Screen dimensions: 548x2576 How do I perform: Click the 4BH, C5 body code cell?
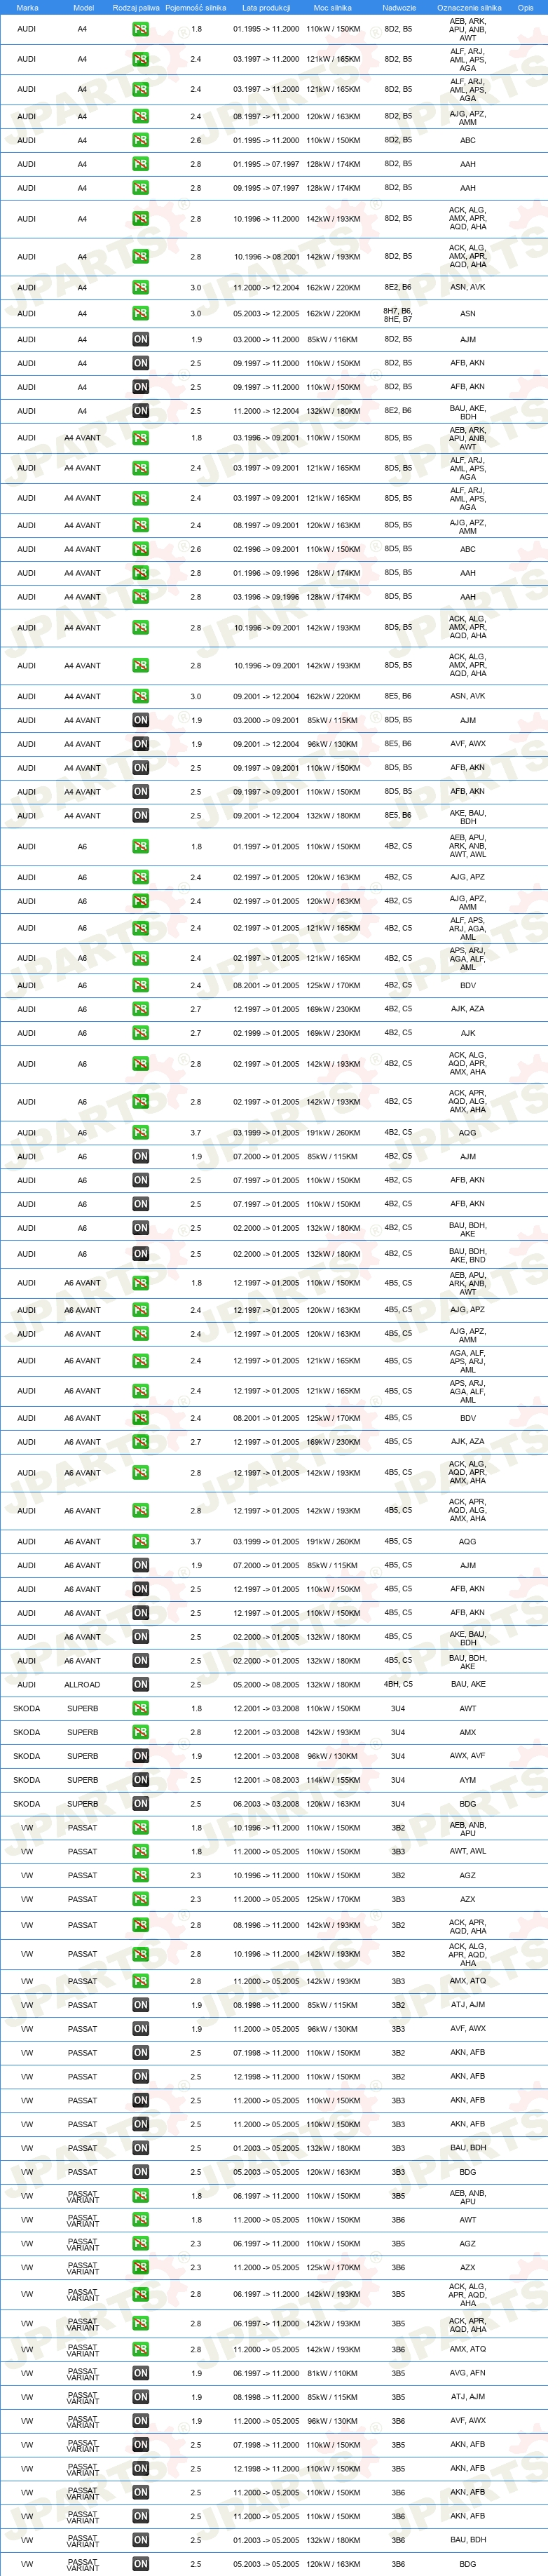(398, 1684)
